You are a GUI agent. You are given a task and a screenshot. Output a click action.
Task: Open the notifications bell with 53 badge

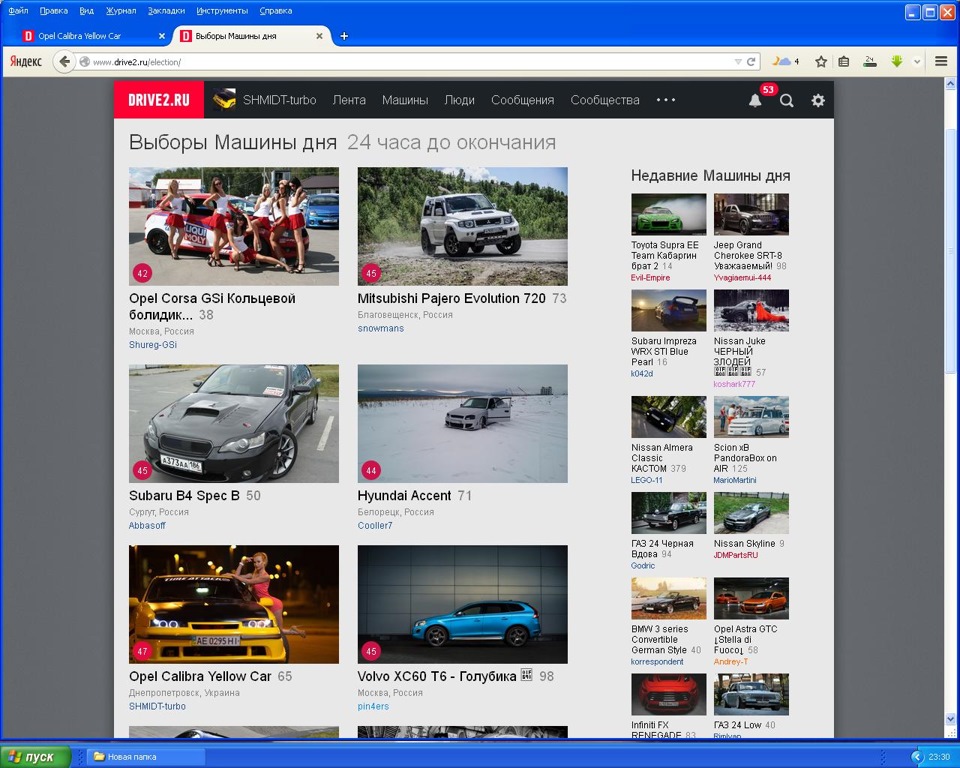(x=755, y=100)
